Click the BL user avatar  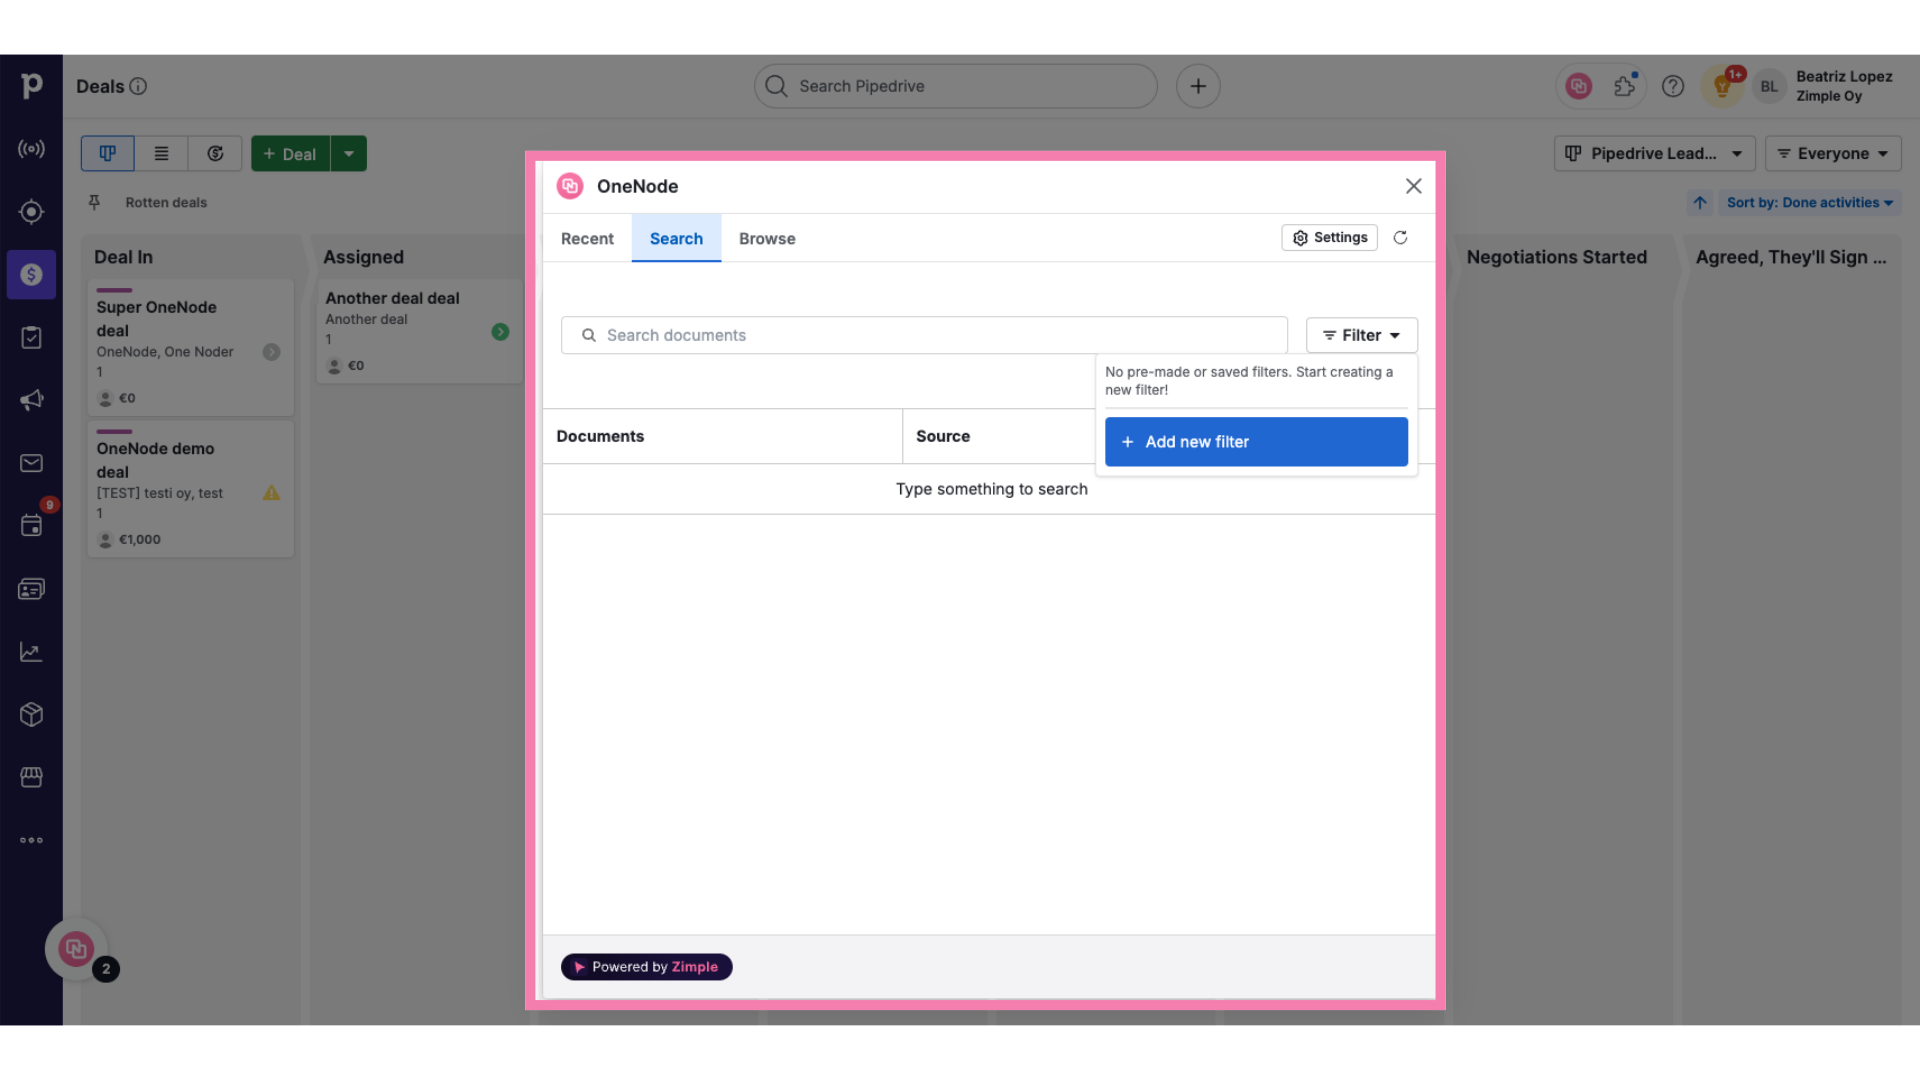pyautogui.click(x=1769, y=86)
